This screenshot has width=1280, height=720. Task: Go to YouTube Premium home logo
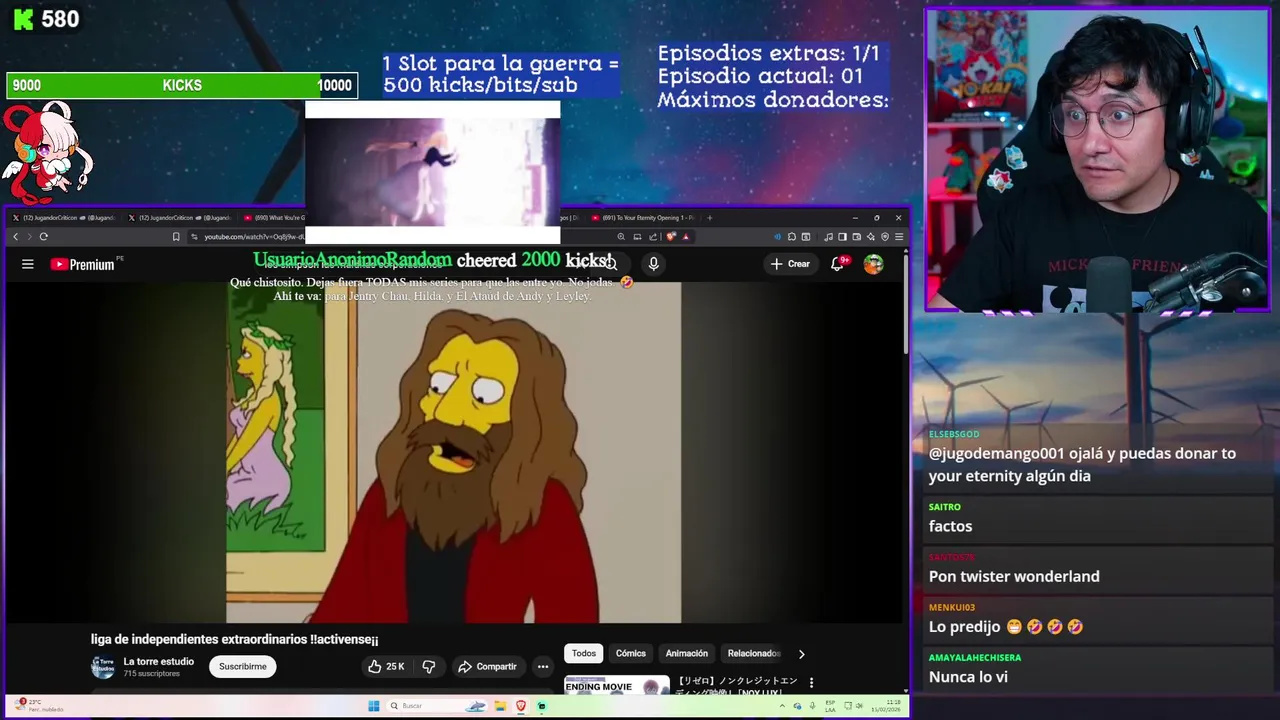coord(83,264)
